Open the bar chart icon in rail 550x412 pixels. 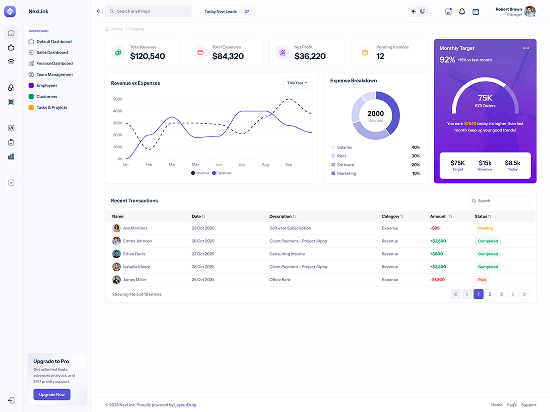coord(11,156)
